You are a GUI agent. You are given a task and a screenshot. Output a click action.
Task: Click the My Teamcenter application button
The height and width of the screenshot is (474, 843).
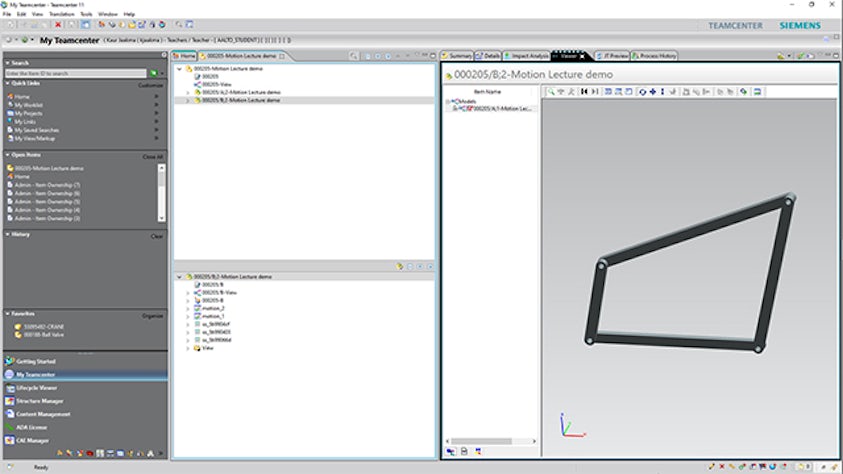click(85, 375)
